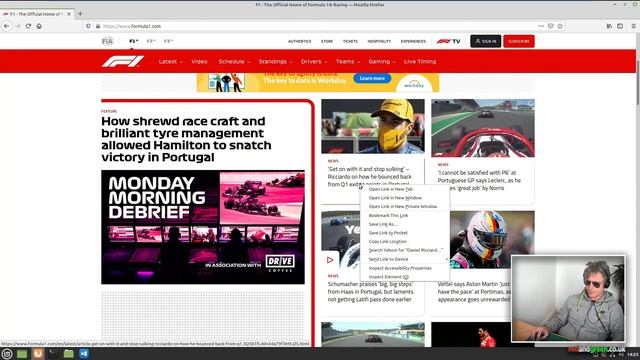Go back with the browser Back arrow
Image resolution: width=640 pixels, height=360 pixels.
point(7,26)
